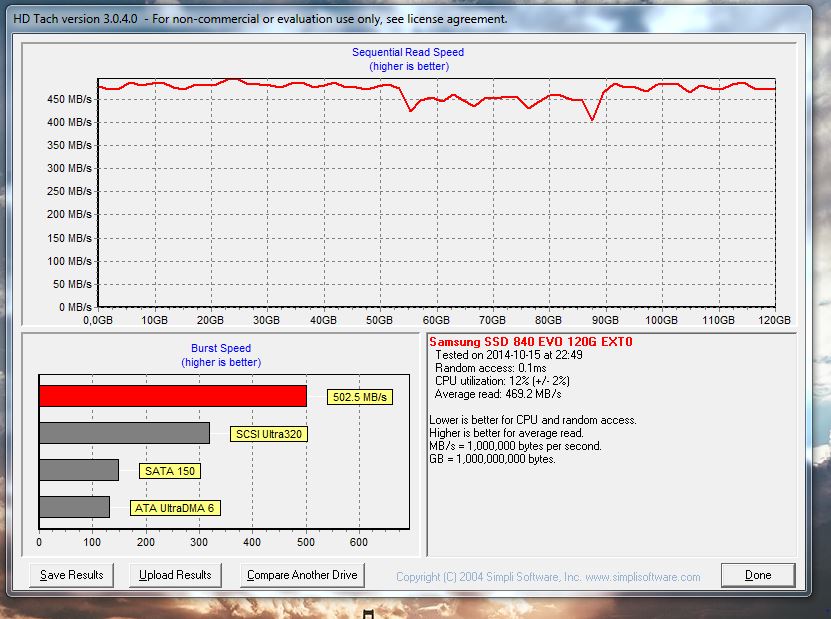Click the red burst speed bar
Image resolution: width=831 pixels, height=619 pixels.
(172, 396)
